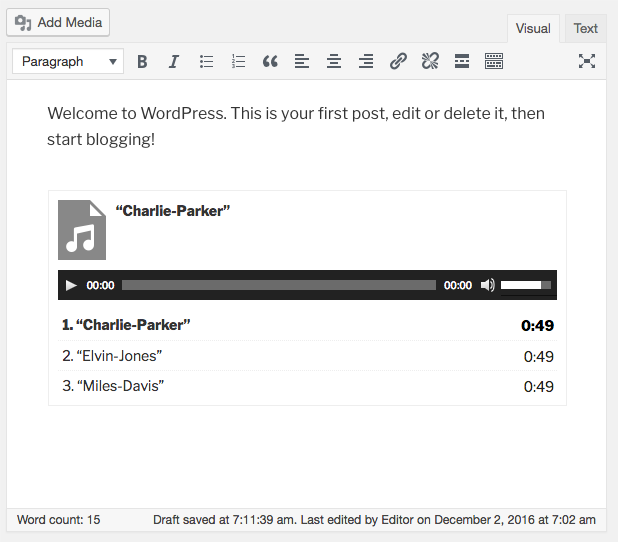Enter distraction-free fullscreen mode

pyautogui.click(x=587, y=61)
